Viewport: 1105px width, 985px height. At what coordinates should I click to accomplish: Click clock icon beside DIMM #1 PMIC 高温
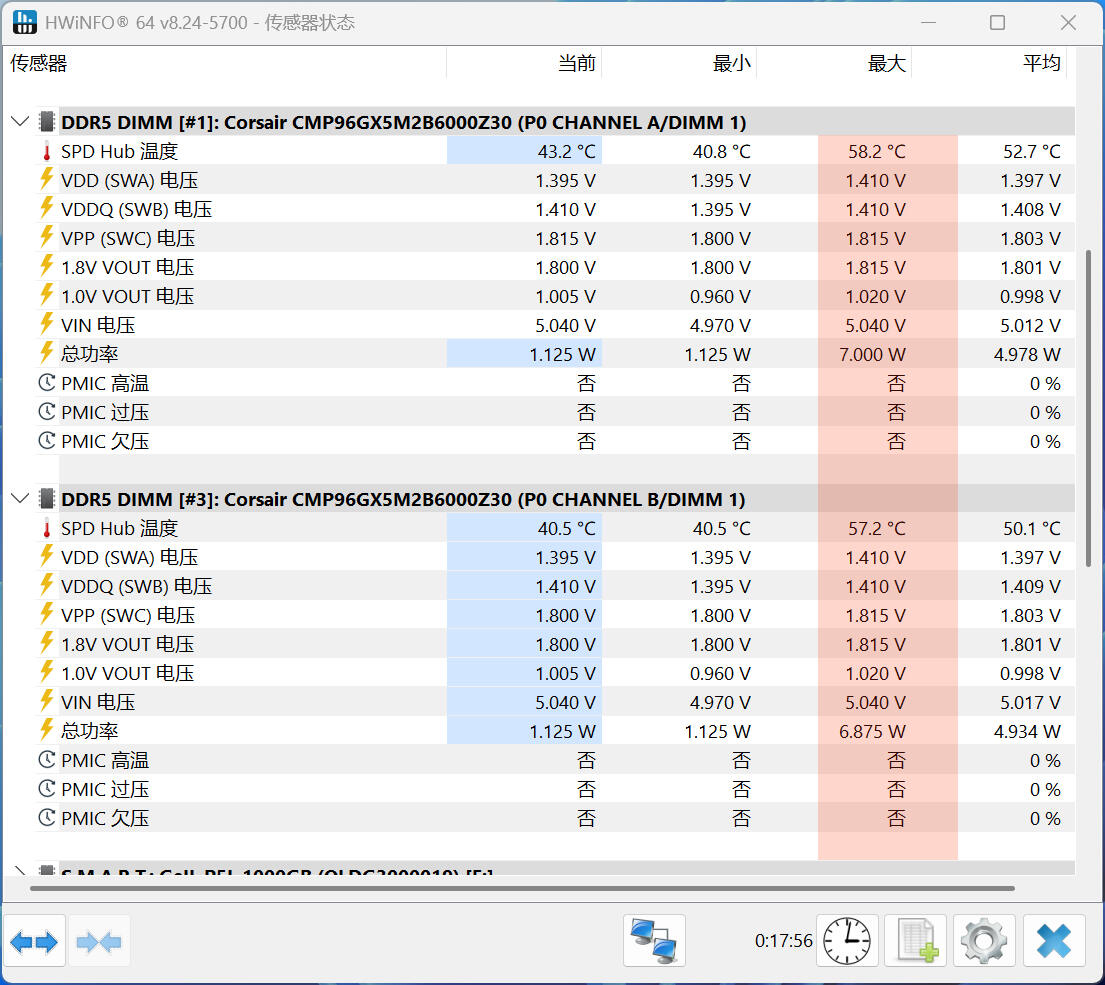point(47,383)
